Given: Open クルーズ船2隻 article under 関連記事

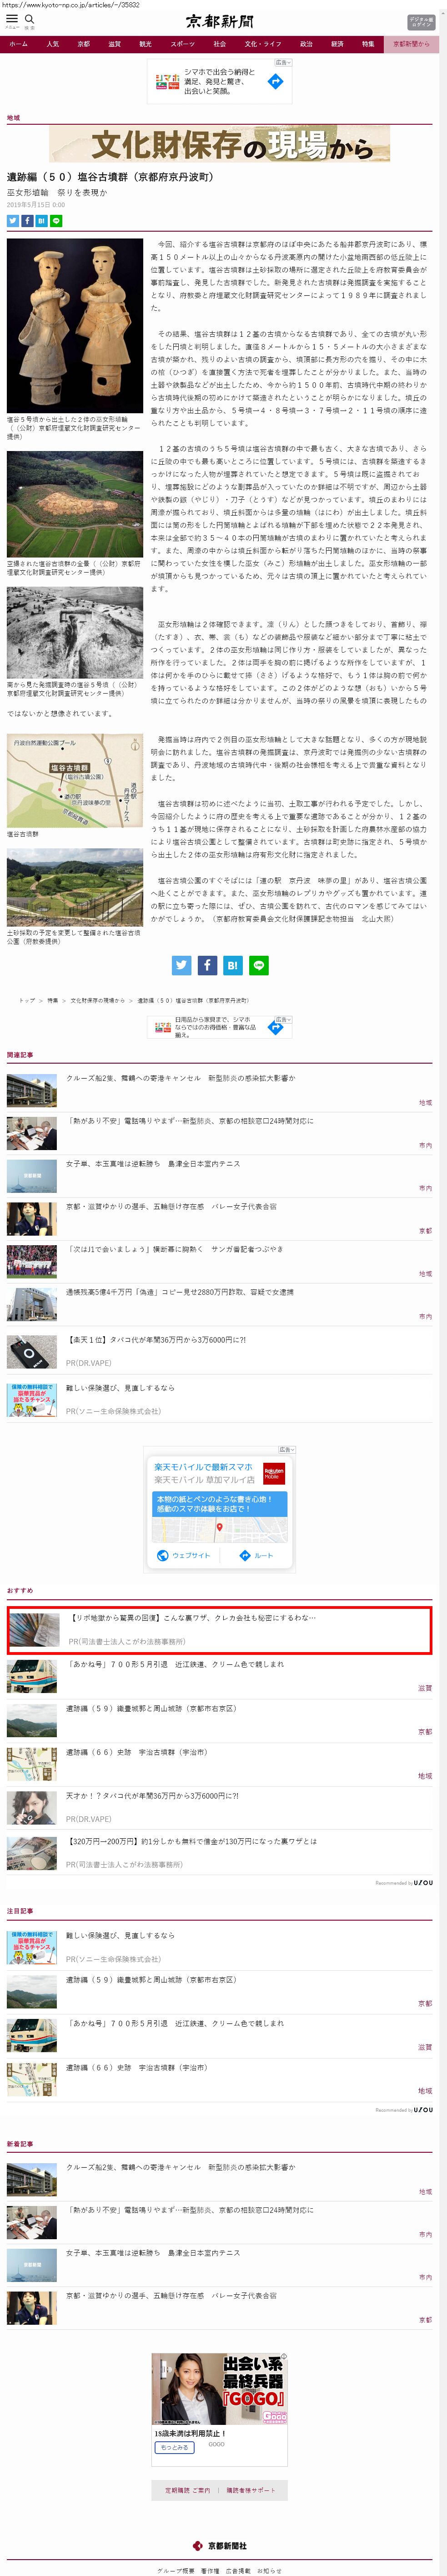Looking at the screenshot, I should [x=181, y=1078].
